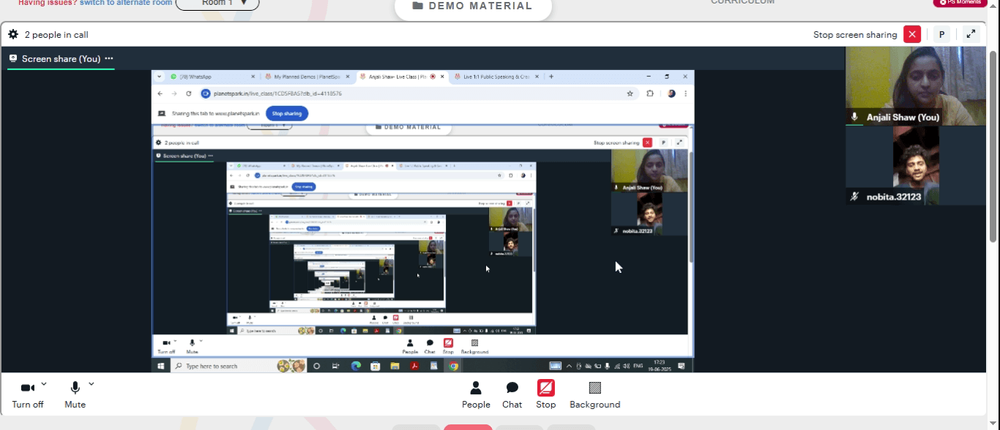Open the call settings gear icon
This screenshot has height=430, width=1000.
coord(13,34)
